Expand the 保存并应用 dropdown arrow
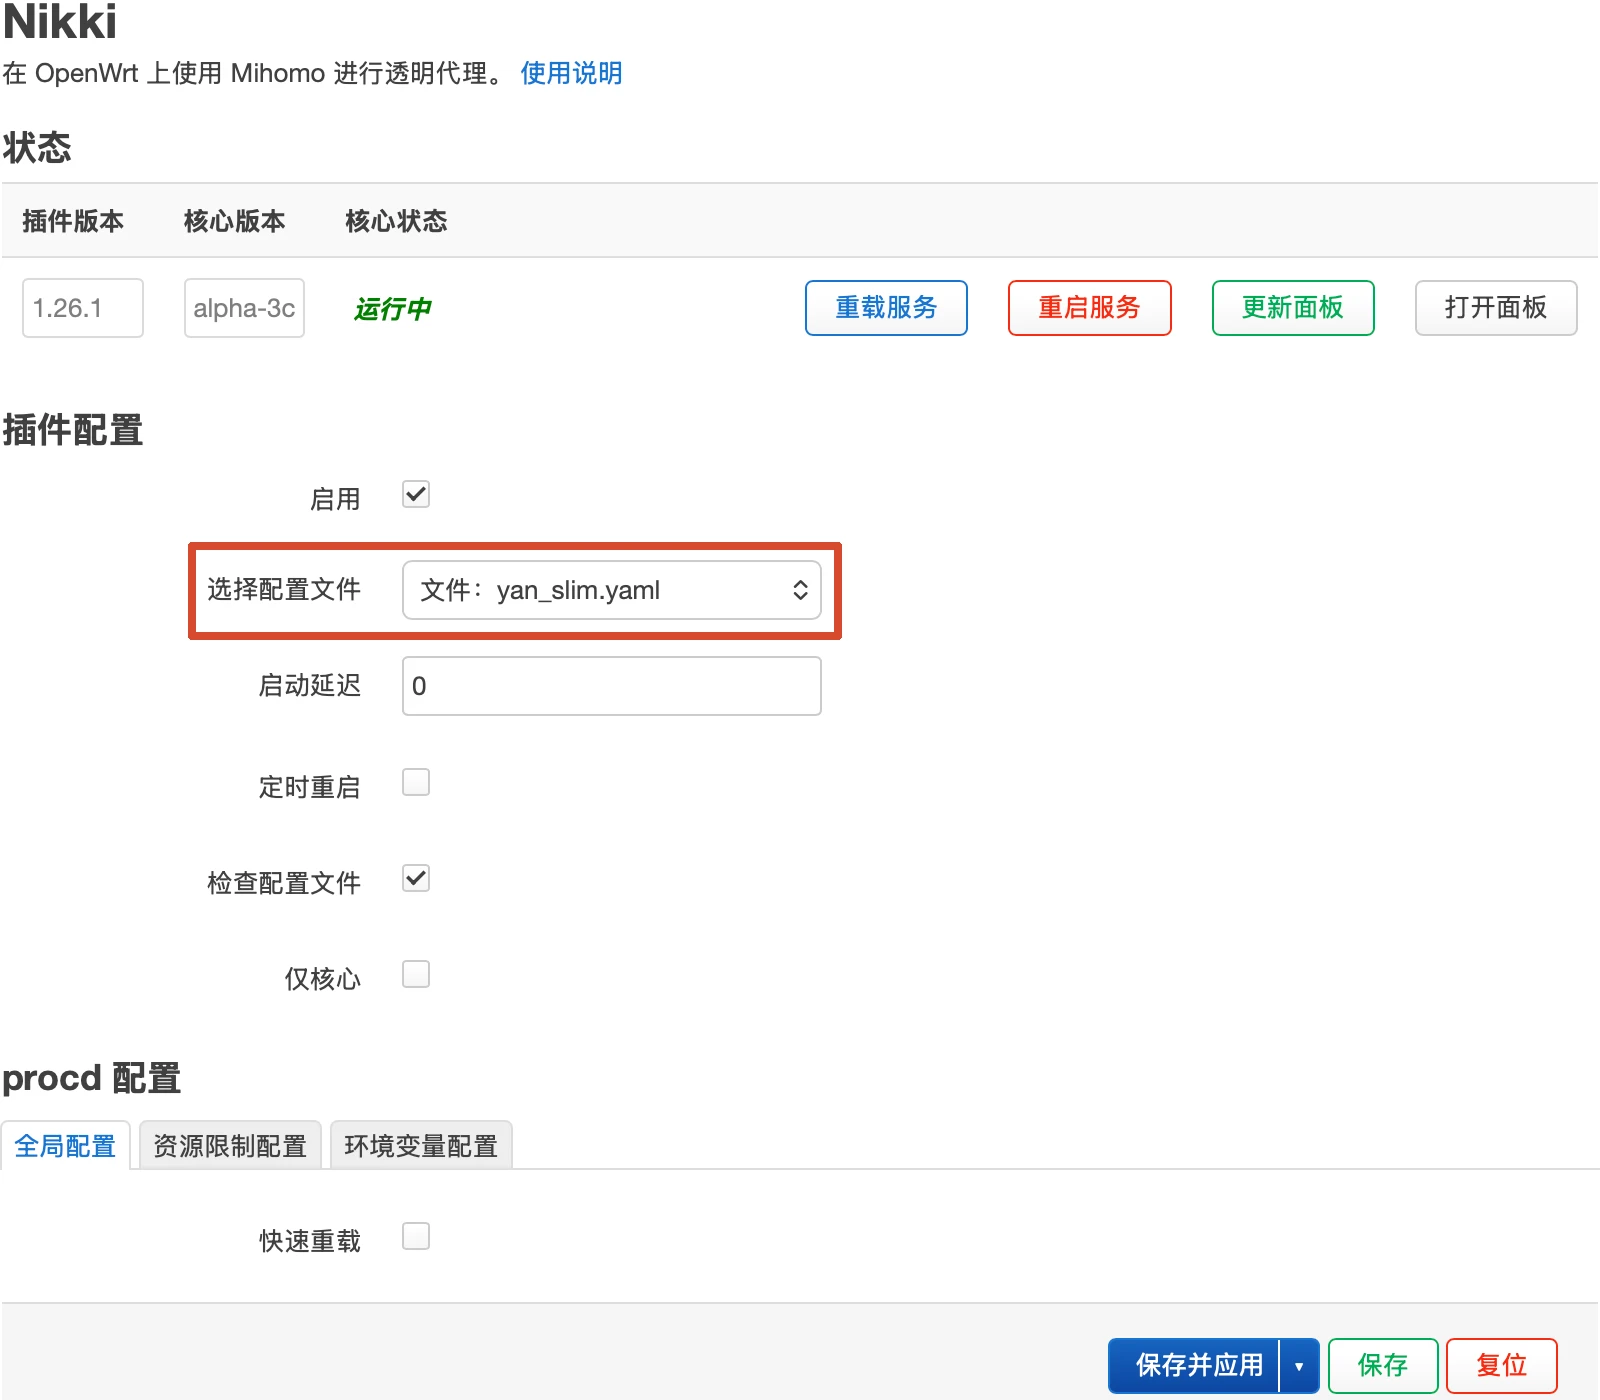 (x=1299, y=1366)
